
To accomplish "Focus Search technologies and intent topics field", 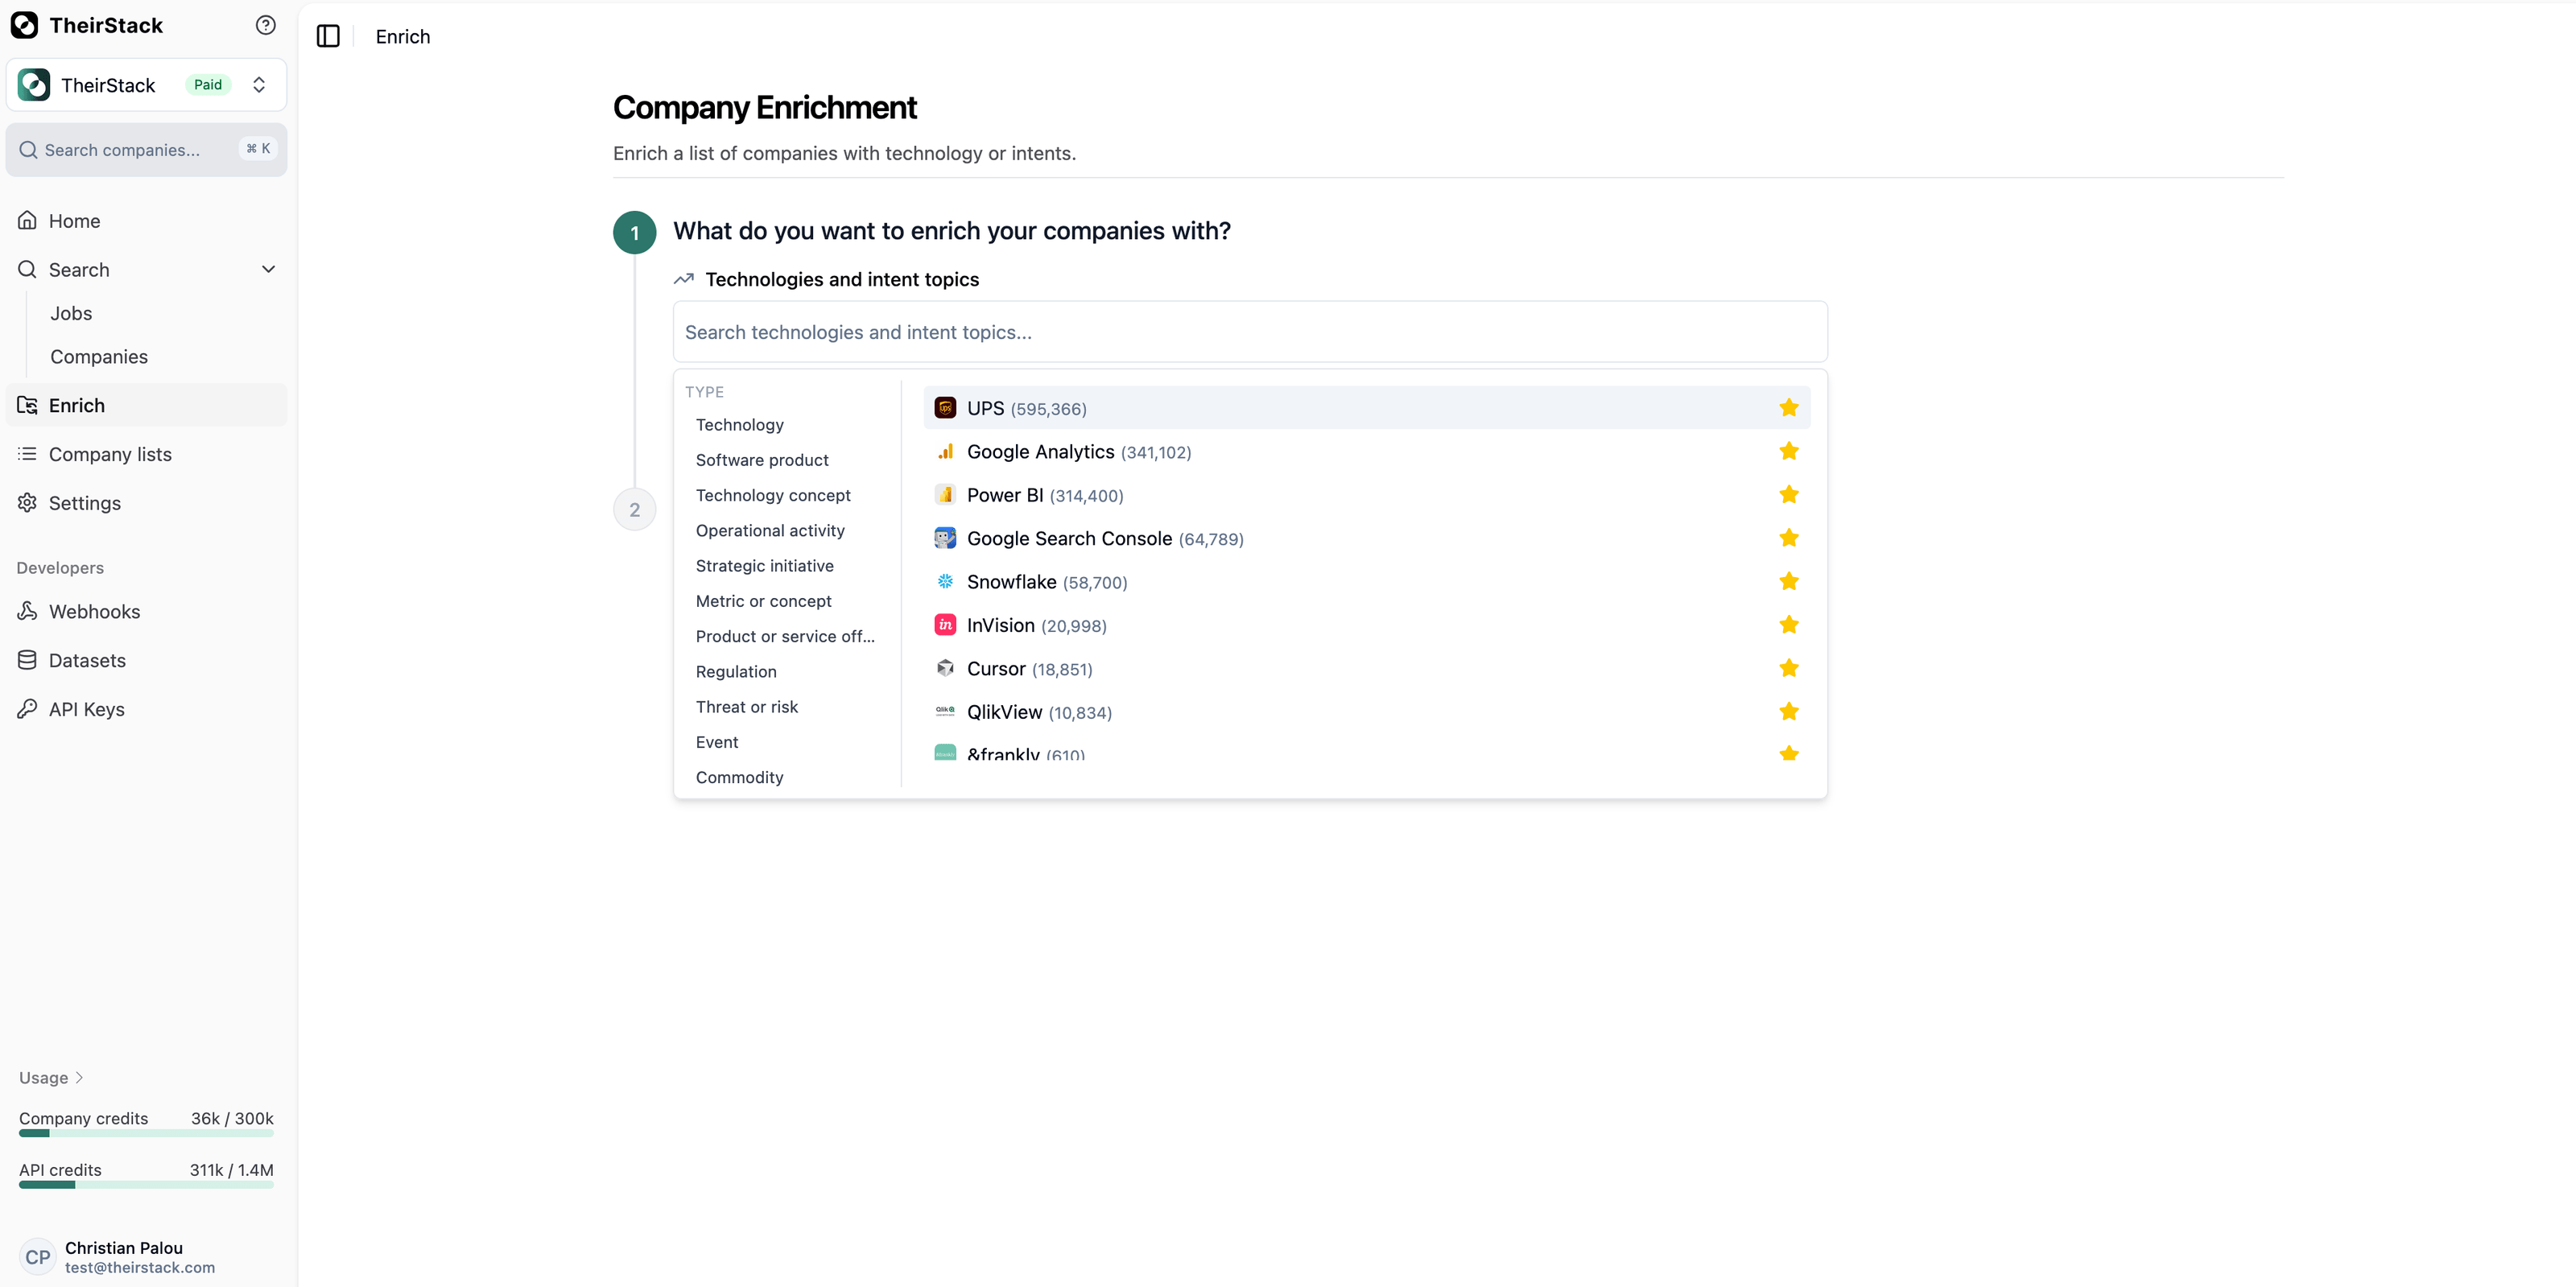I will coord(1250,332).
